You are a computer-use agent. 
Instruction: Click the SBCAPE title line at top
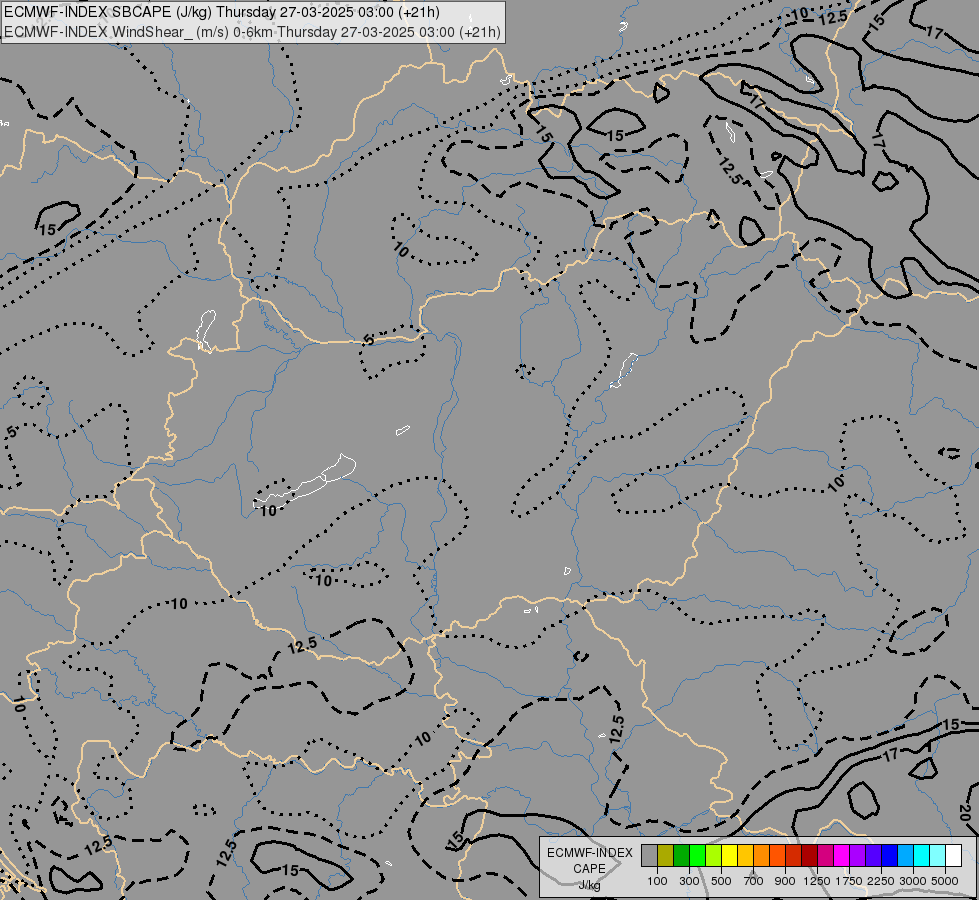click(x=222, y=12)
